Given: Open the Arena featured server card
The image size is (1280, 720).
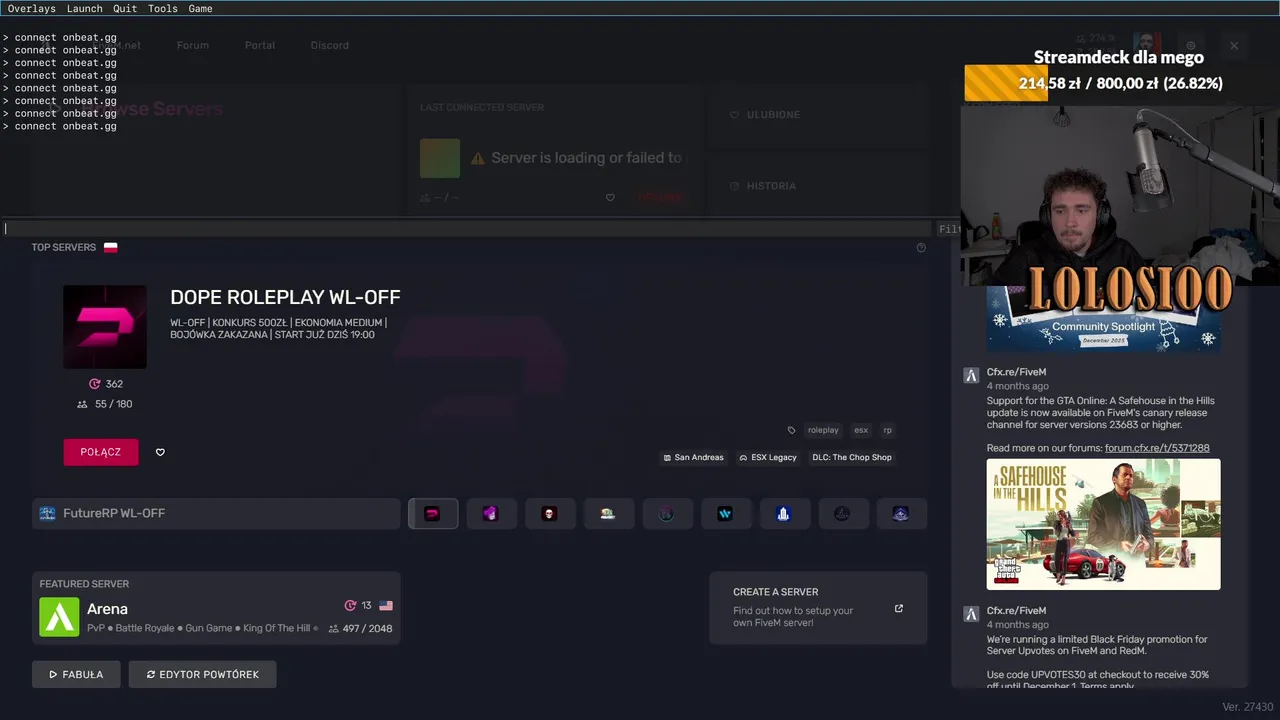Looking at the screenshot, I should pos(216,608).
